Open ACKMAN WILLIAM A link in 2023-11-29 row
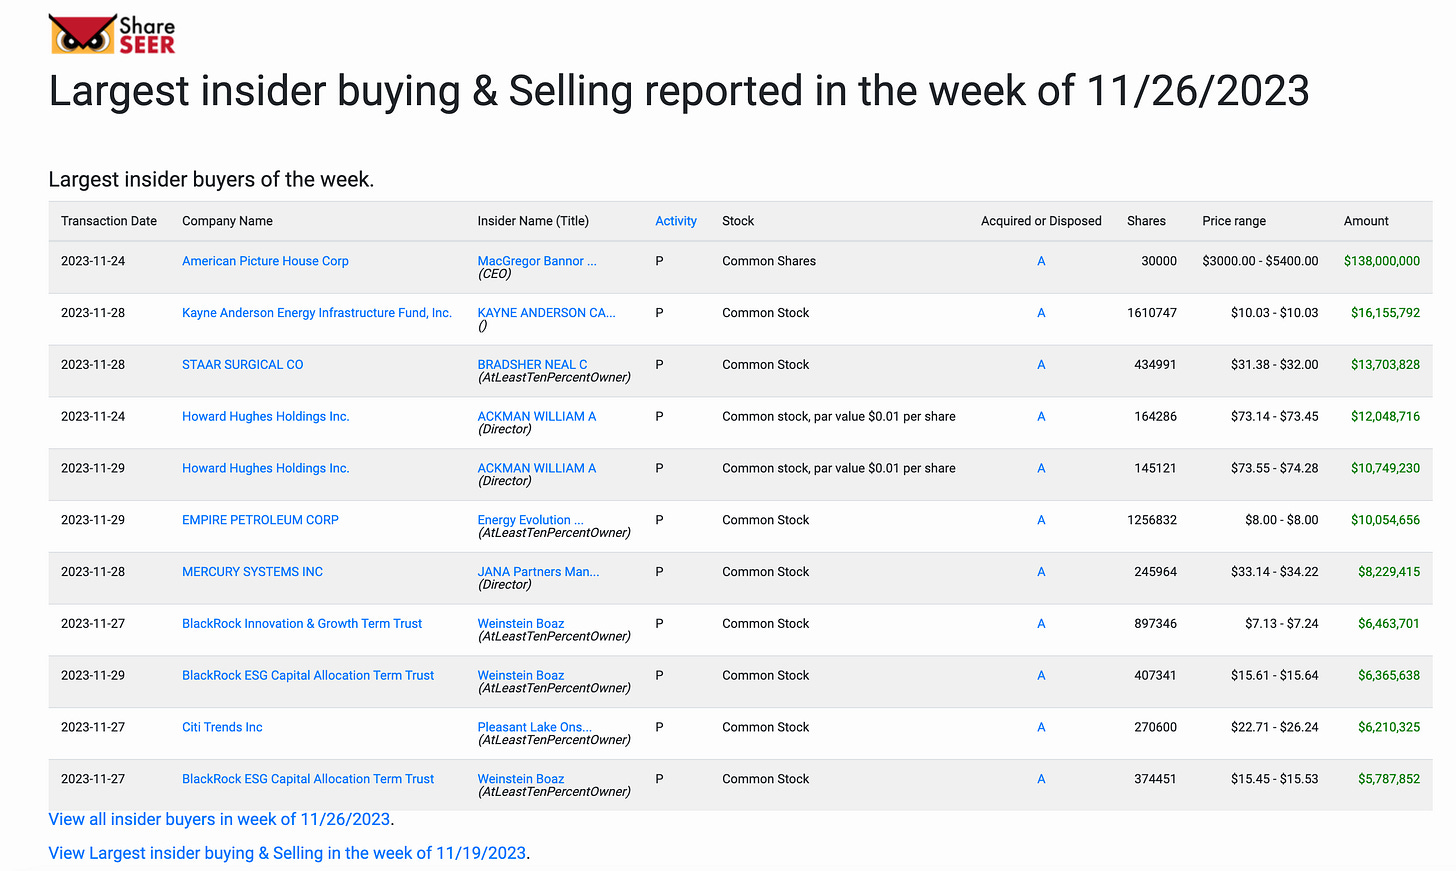The height and width of the screenshot is (871, 1456). (x=536, y=468)
